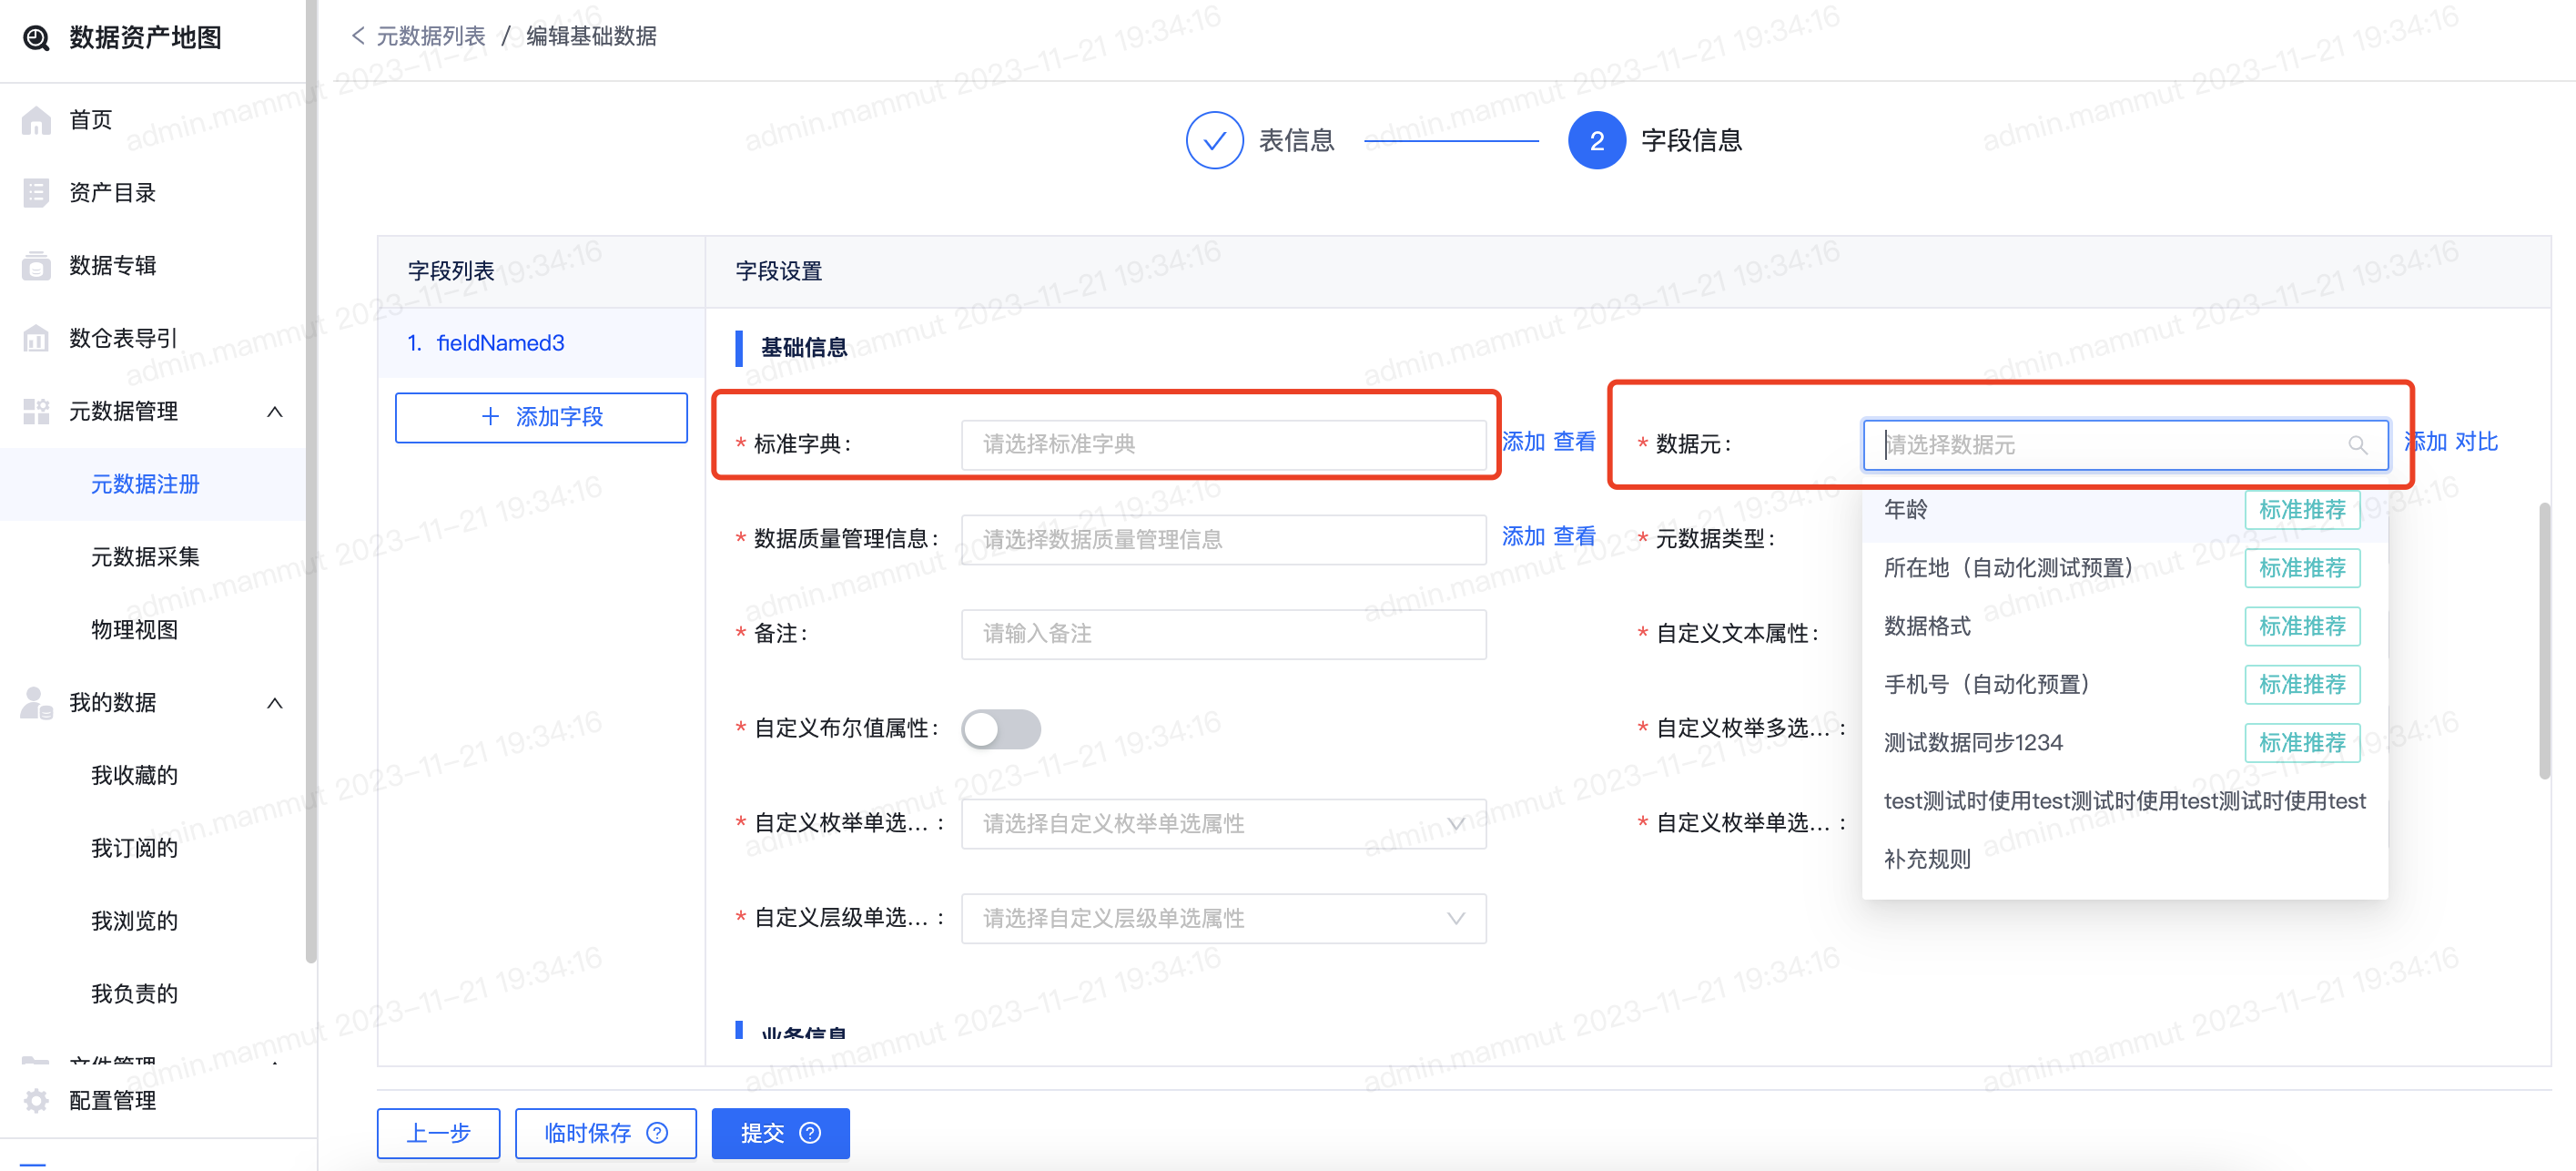Viewport: 2576px width, 1171px height.
Task: Click the sidebar vertical scrollbar
Action: coord(310,480)
